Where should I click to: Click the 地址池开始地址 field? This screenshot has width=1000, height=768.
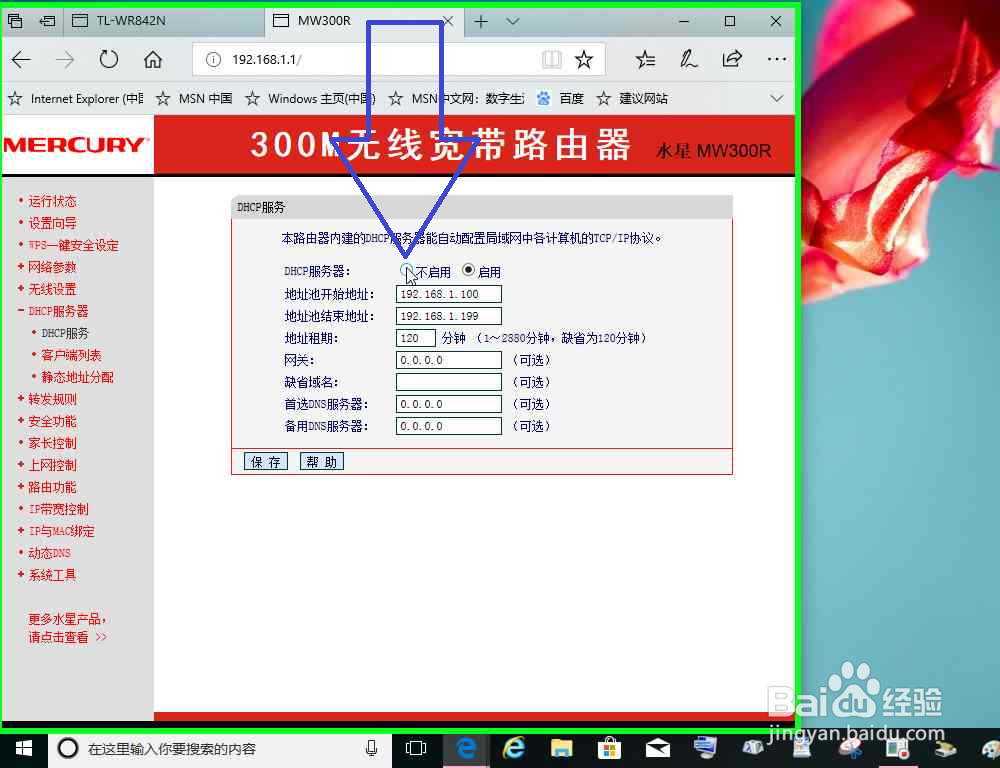click(x=449, y=294)
